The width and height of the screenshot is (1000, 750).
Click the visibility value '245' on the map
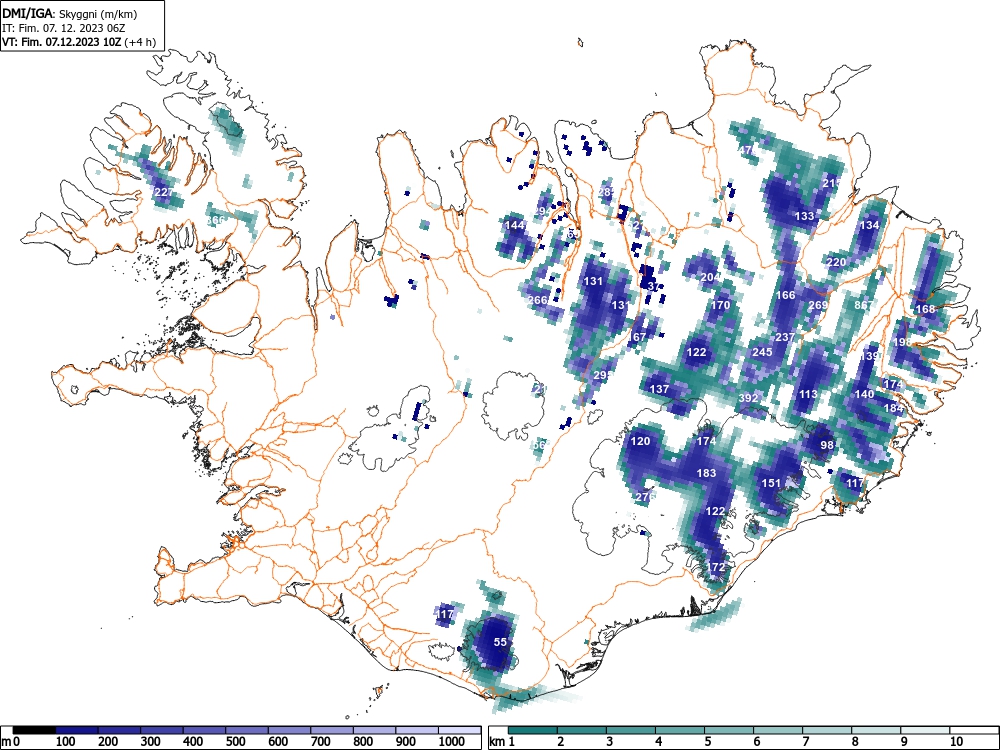tap(762, 352)
